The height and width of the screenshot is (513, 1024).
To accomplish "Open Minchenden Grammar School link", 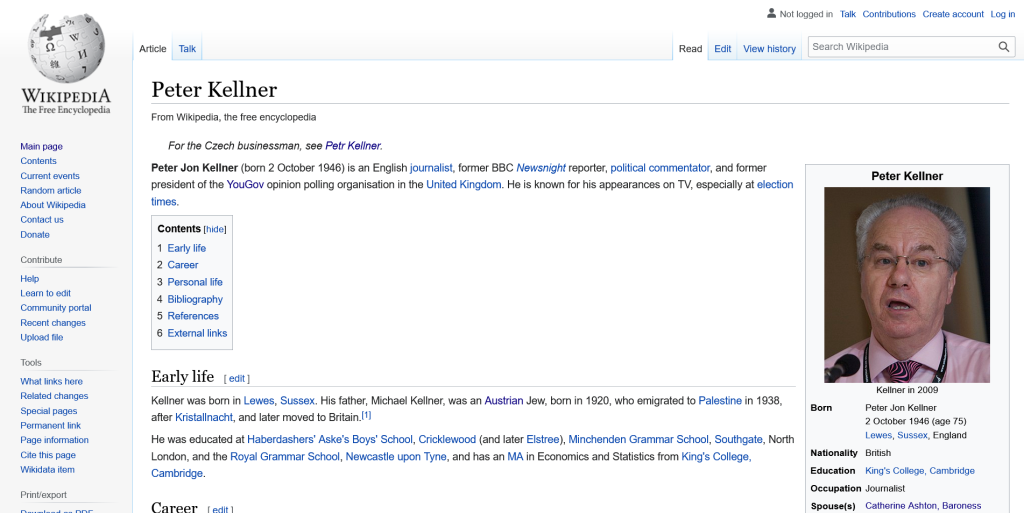I will [638, 439].
